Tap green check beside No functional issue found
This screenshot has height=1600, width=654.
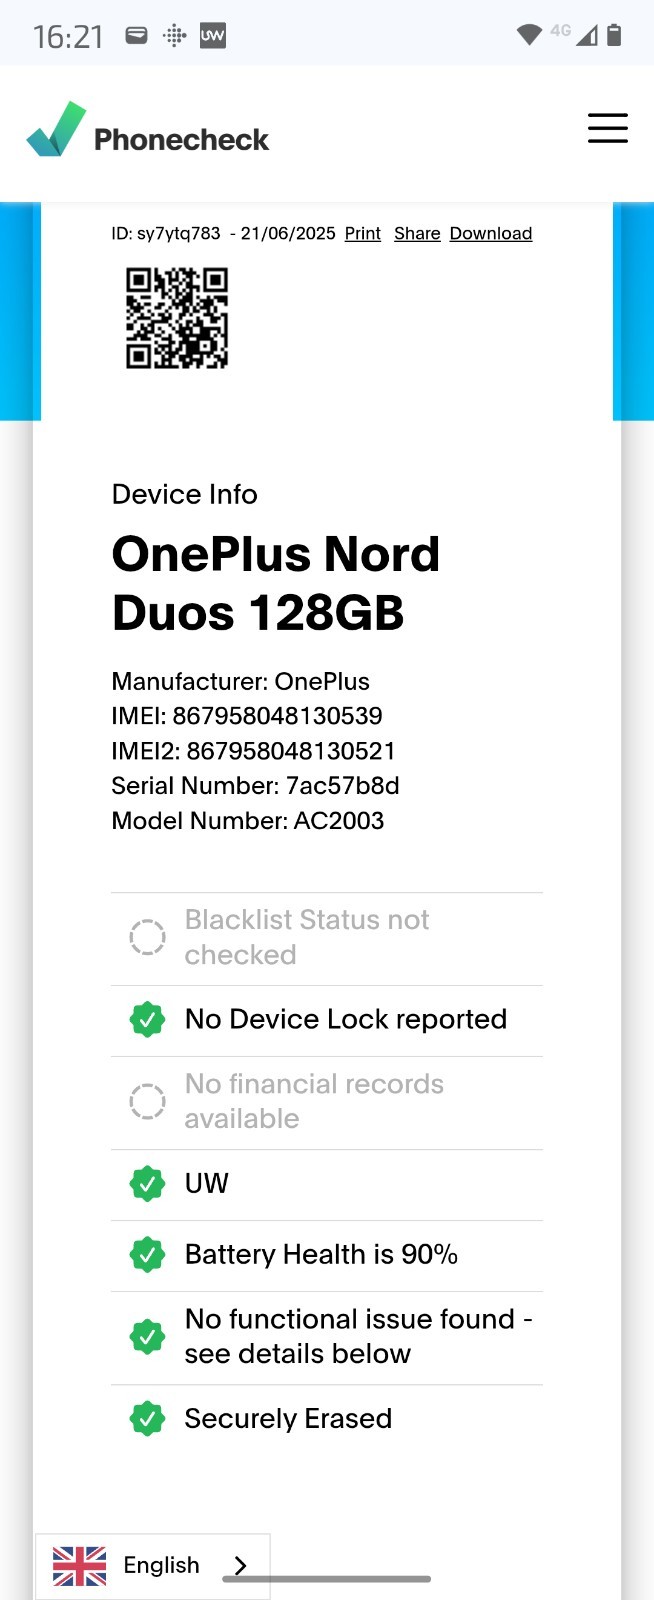[x=147, y=1337]
